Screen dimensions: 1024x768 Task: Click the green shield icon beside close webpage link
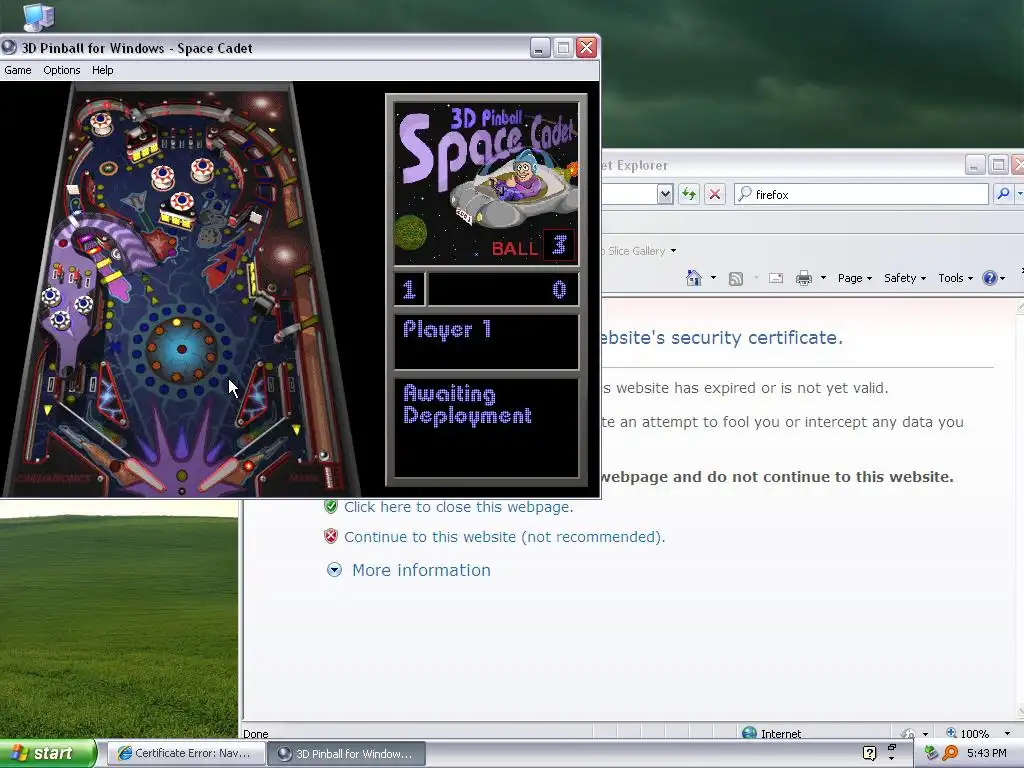pos(331,506)
